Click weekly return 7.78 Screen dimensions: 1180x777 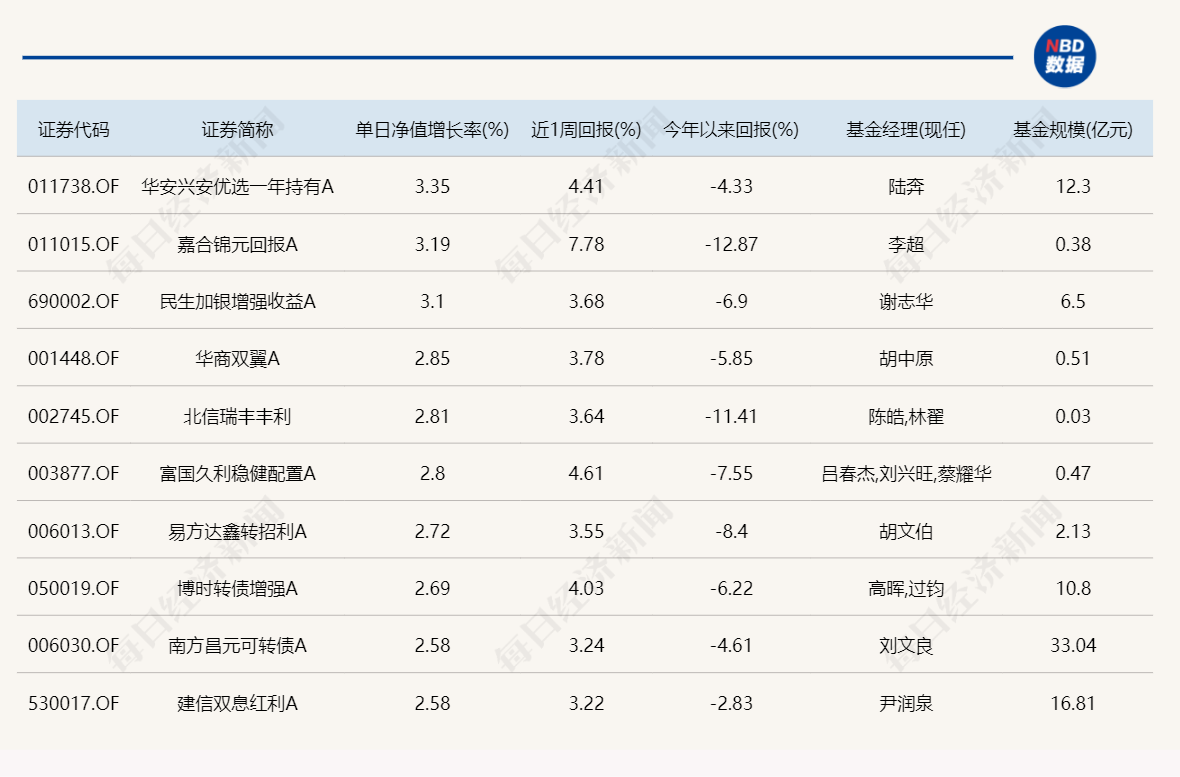click(586, 244)
